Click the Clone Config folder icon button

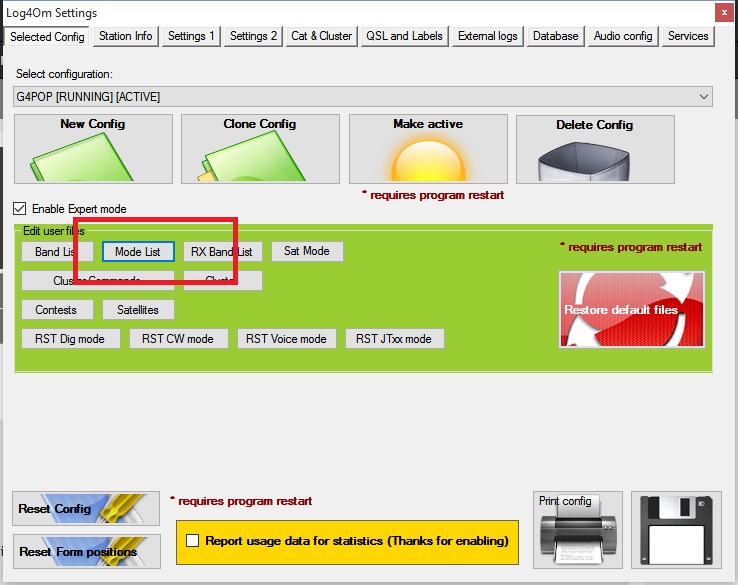click(260, 149)
